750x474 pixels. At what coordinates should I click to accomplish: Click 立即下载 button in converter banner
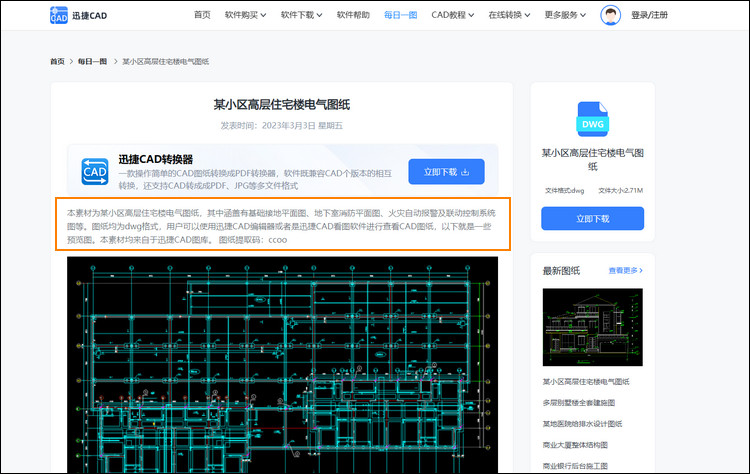(x=446, y=172)
